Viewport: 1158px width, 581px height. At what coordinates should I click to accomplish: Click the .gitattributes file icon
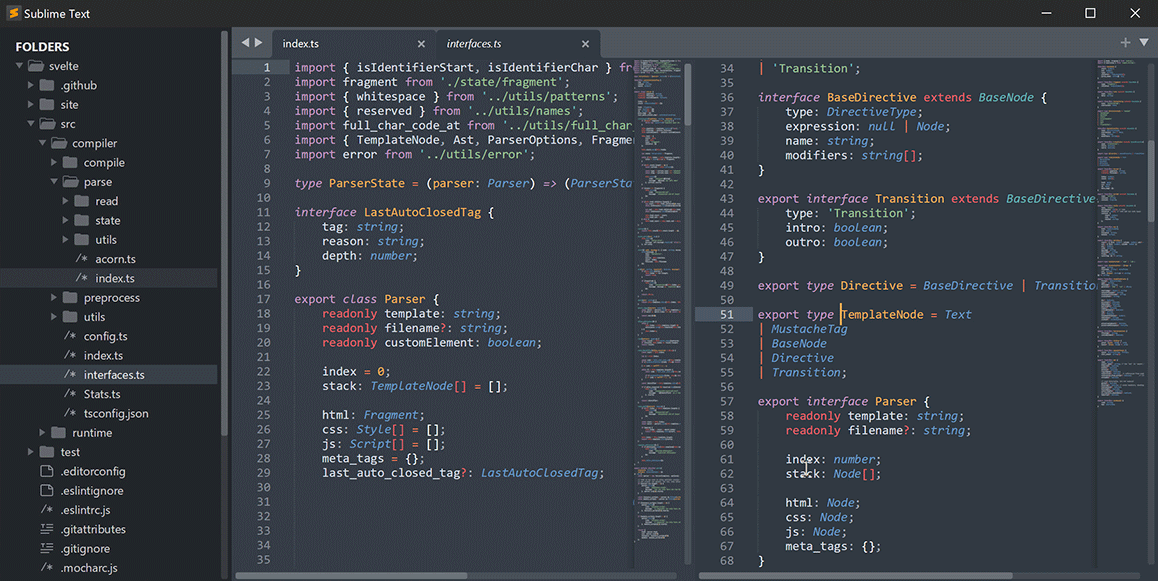pos(47,529)
